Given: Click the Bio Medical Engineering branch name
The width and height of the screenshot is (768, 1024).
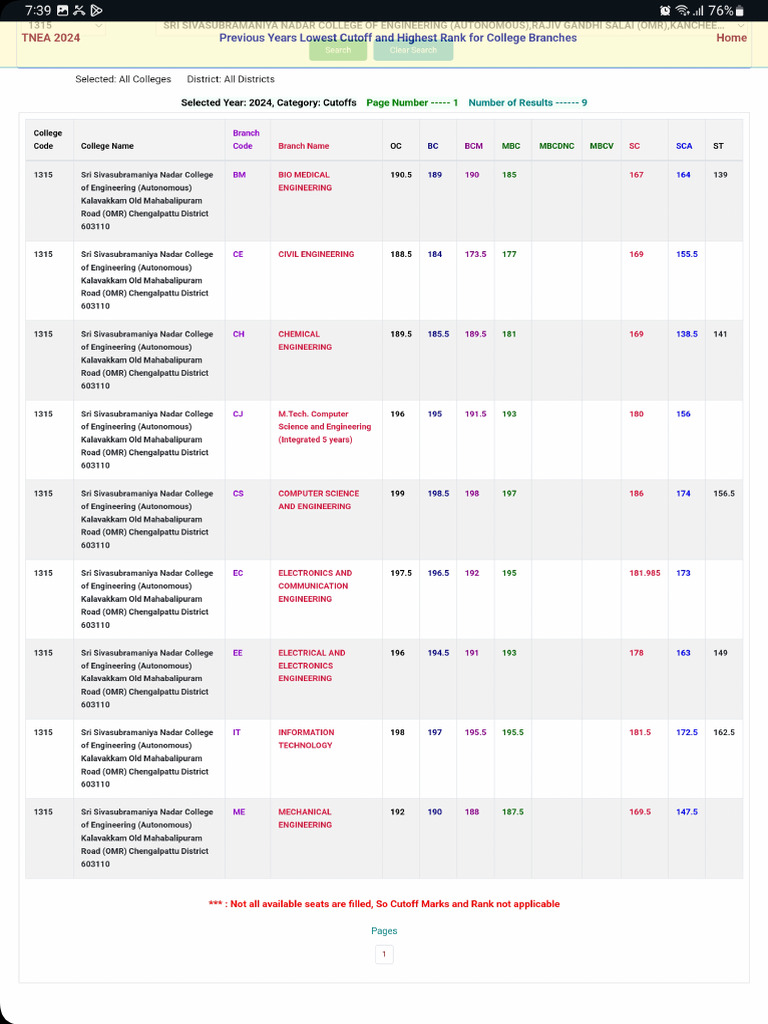Looking at the screenshot, I should click(x=305, y=181).
